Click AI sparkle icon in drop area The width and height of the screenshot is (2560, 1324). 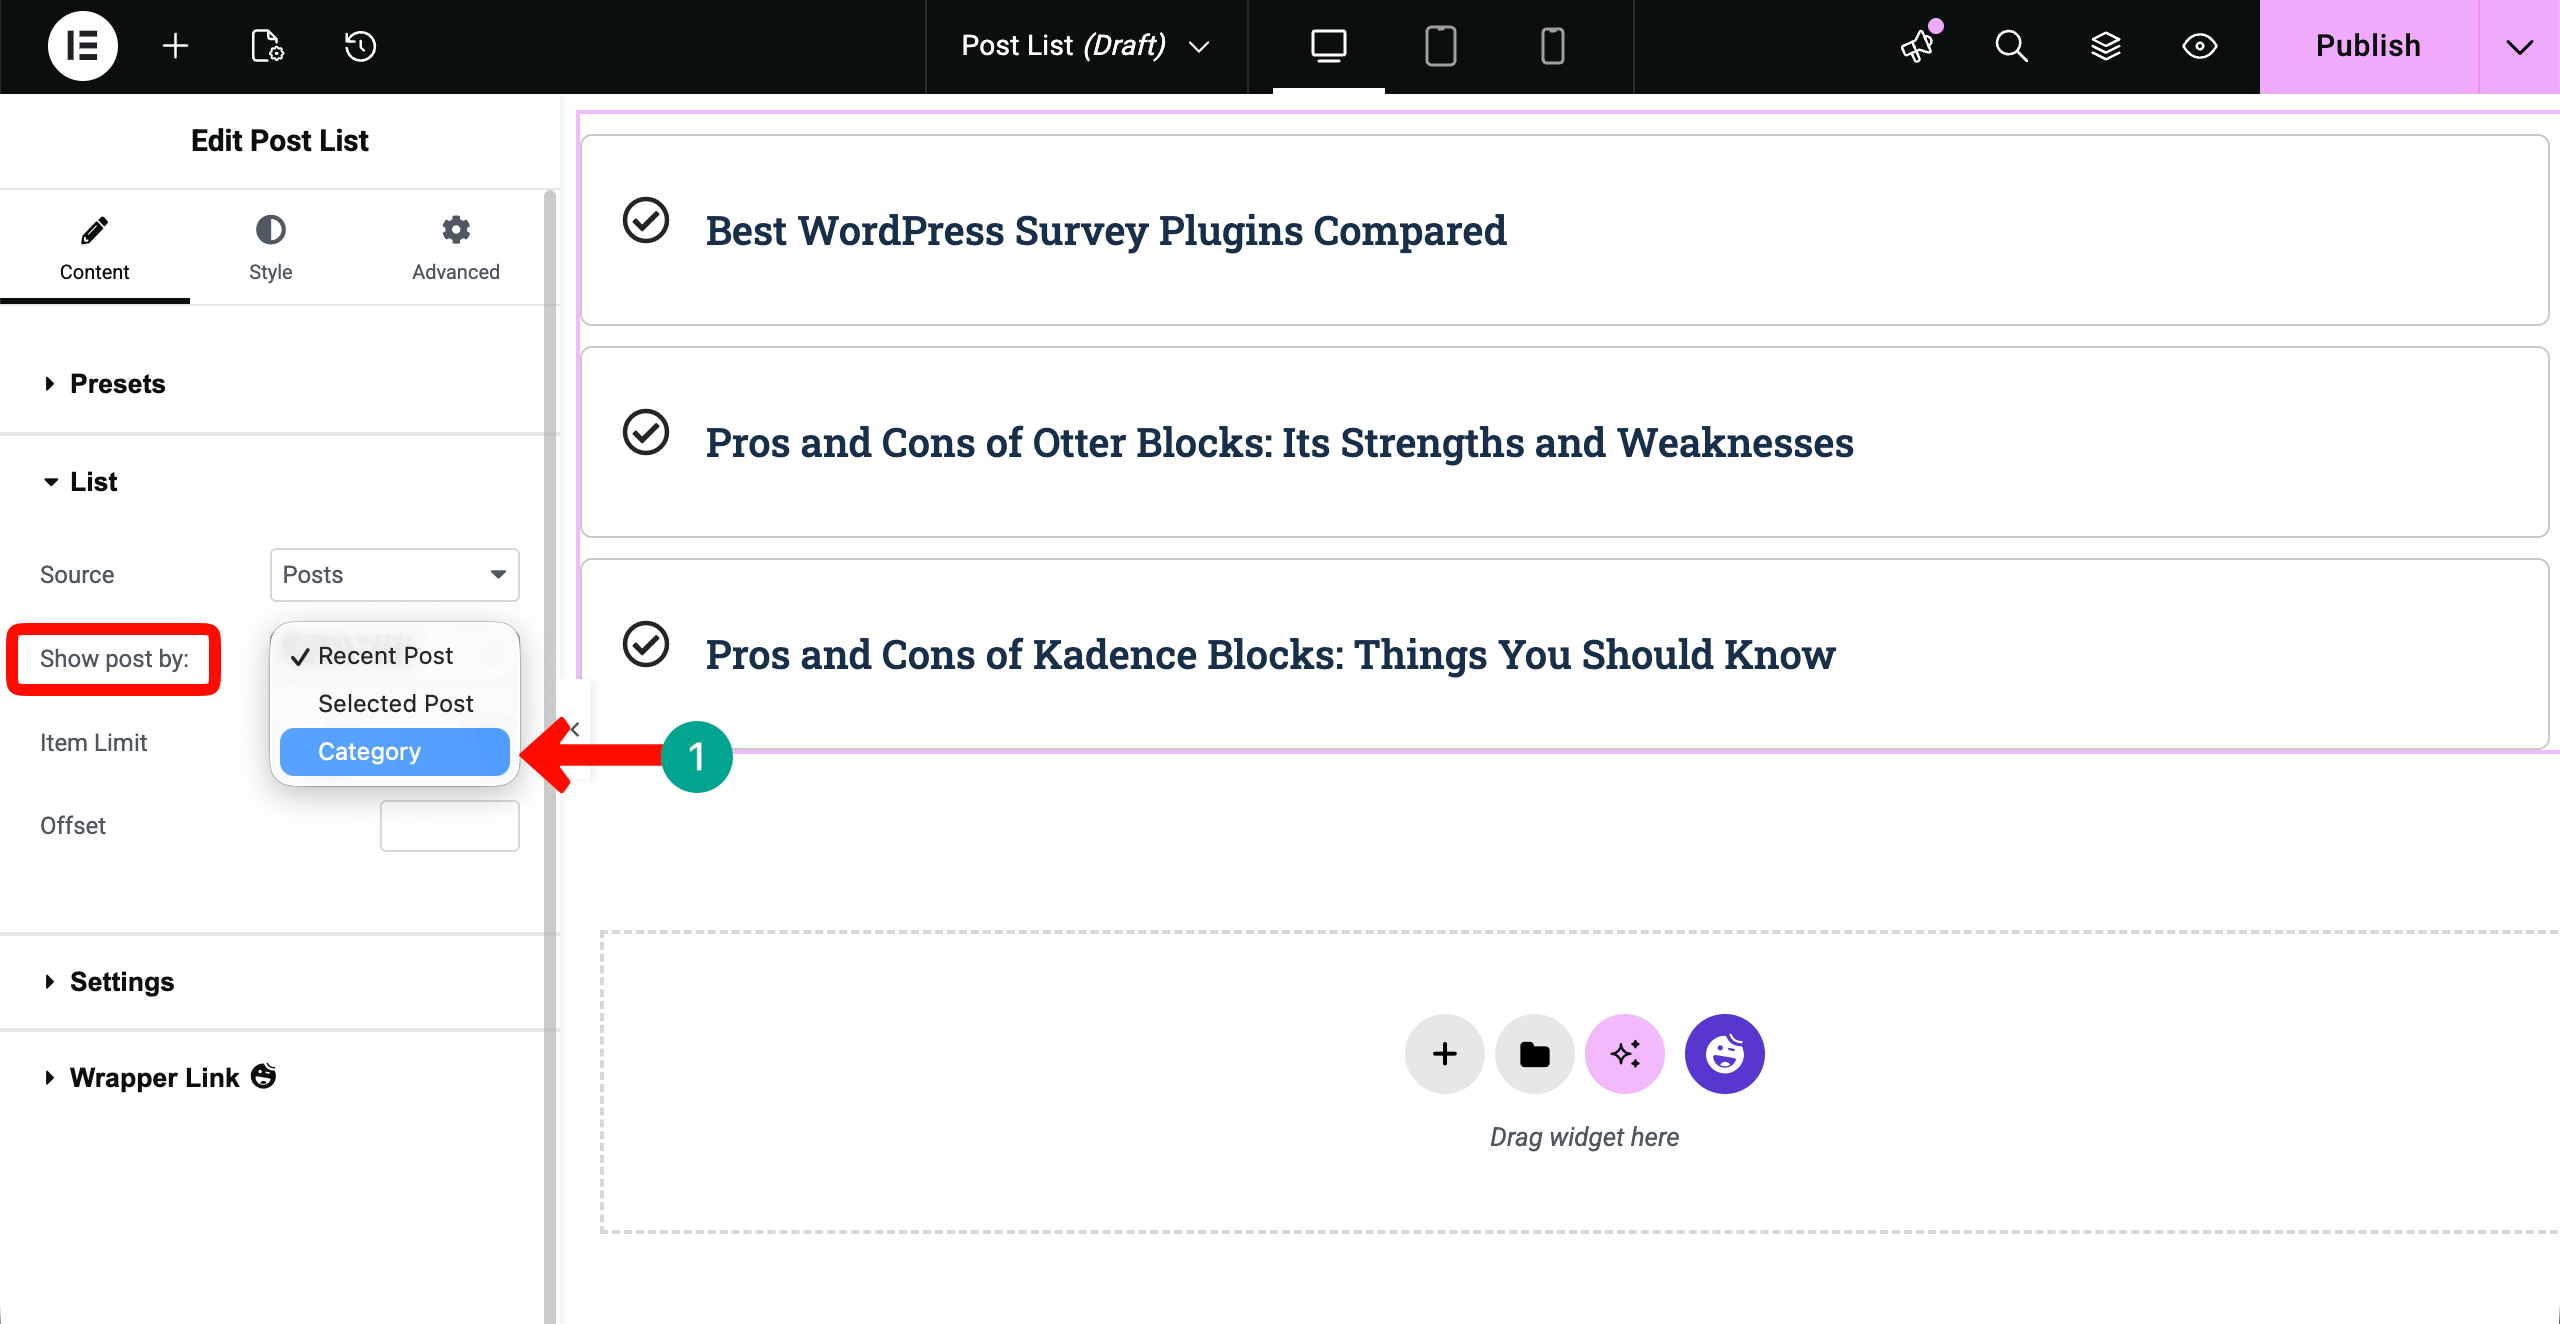click(x=1624, y=1054)
